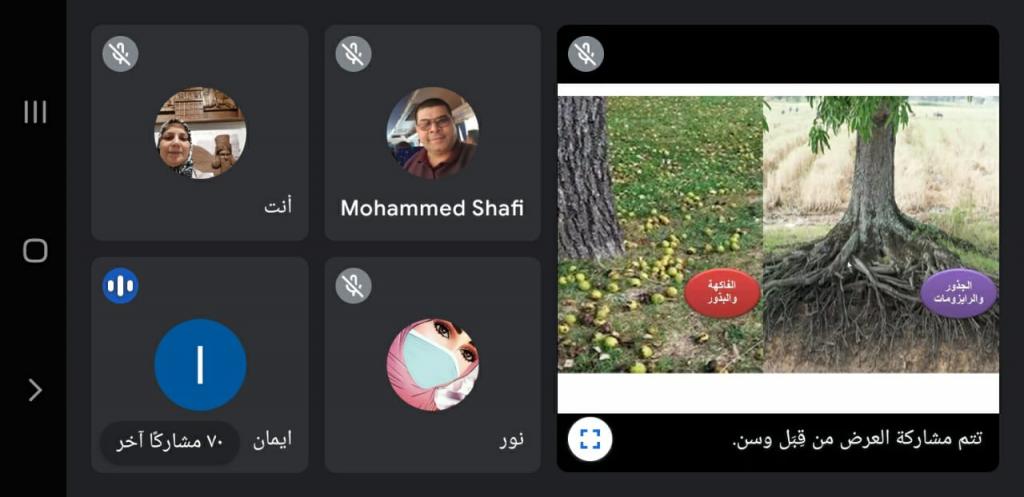Select the woman's profile photo on the أنت tile

coord(200,133)
